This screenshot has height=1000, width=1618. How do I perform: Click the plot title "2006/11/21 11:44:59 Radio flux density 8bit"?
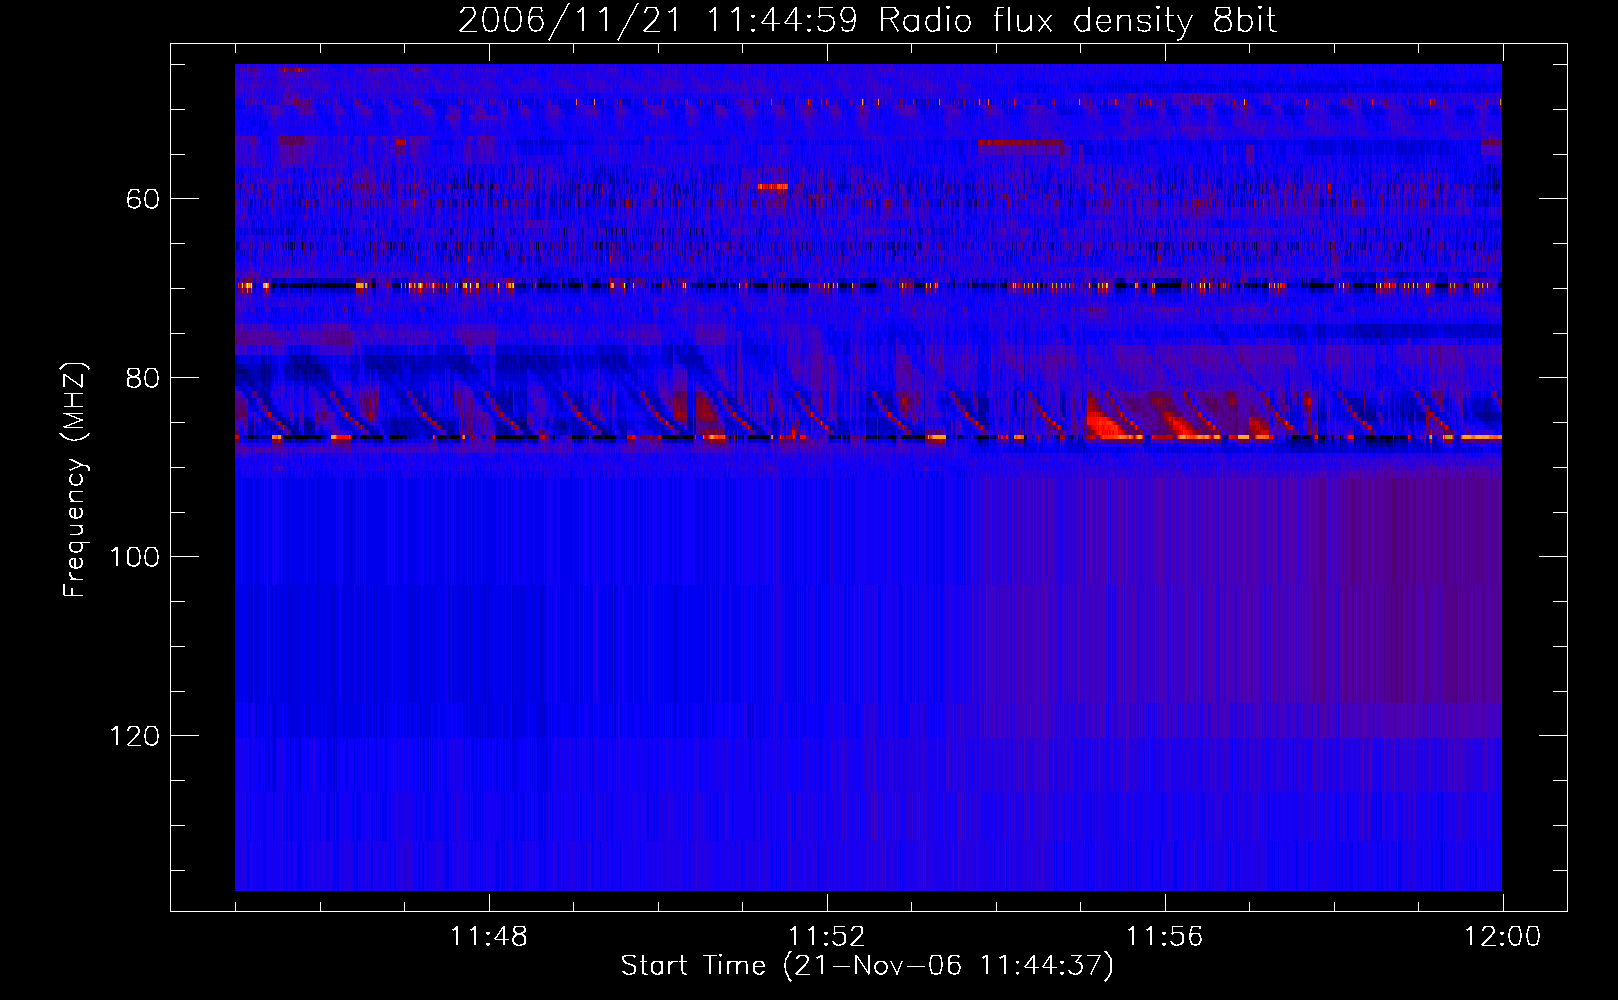coord(867,20)
